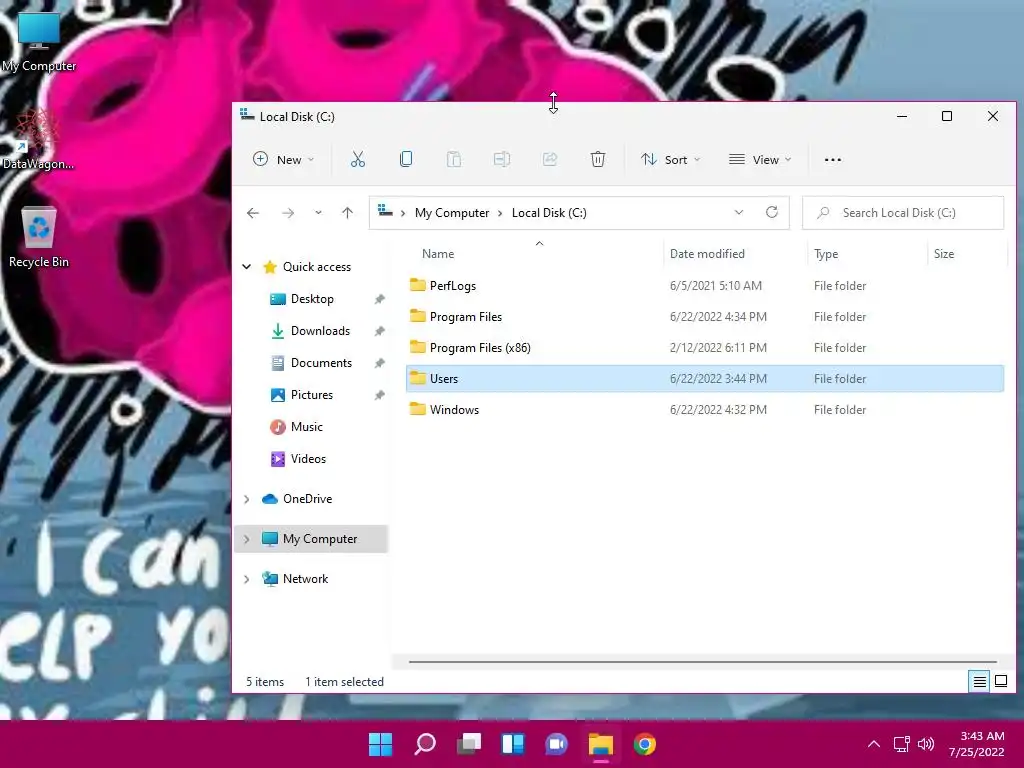
Task: Go back with the left arrow
Action: [x=253, y=213]
